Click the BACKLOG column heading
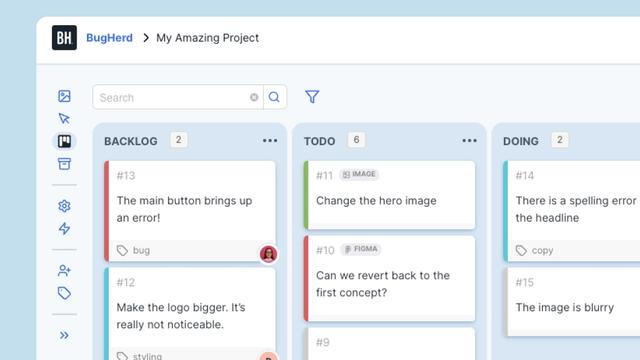640x360 pixels. 131,141
